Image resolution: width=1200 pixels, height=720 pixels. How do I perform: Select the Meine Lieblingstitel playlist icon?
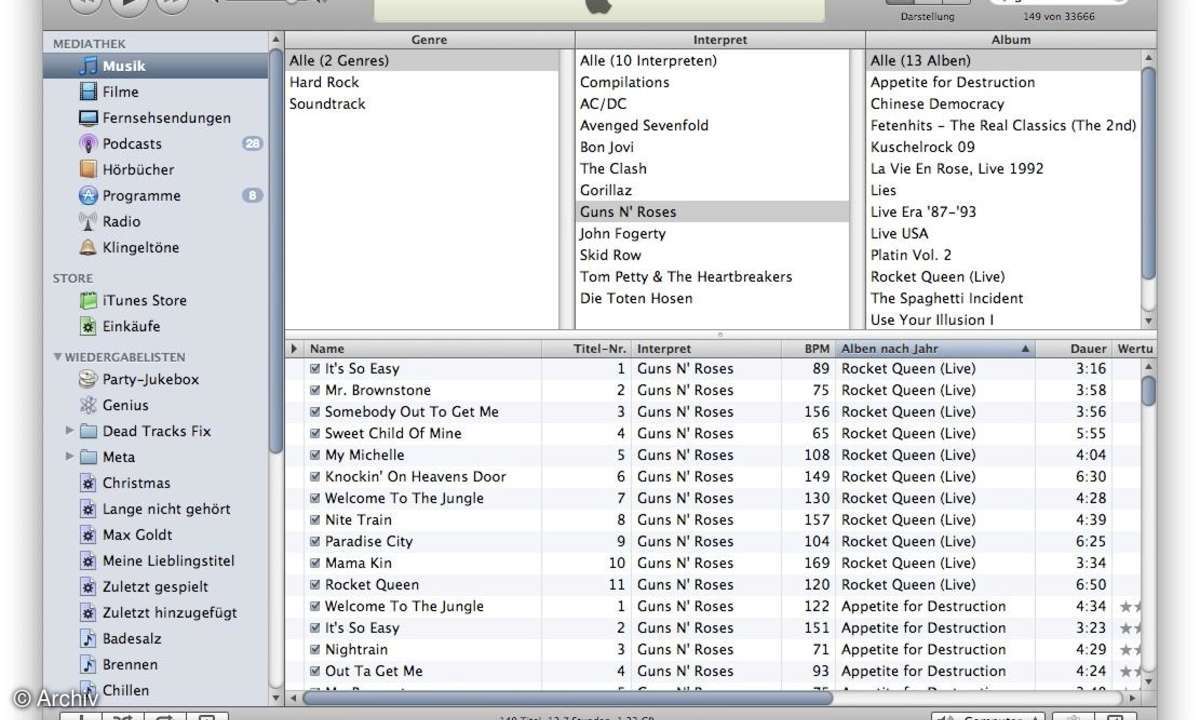[x=88, y=561]
